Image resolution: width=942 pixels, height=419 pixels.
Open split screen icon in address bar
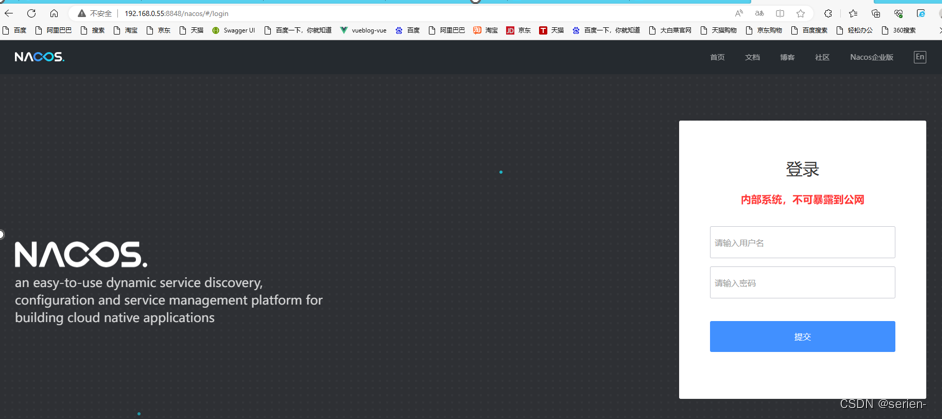point(780,13)
